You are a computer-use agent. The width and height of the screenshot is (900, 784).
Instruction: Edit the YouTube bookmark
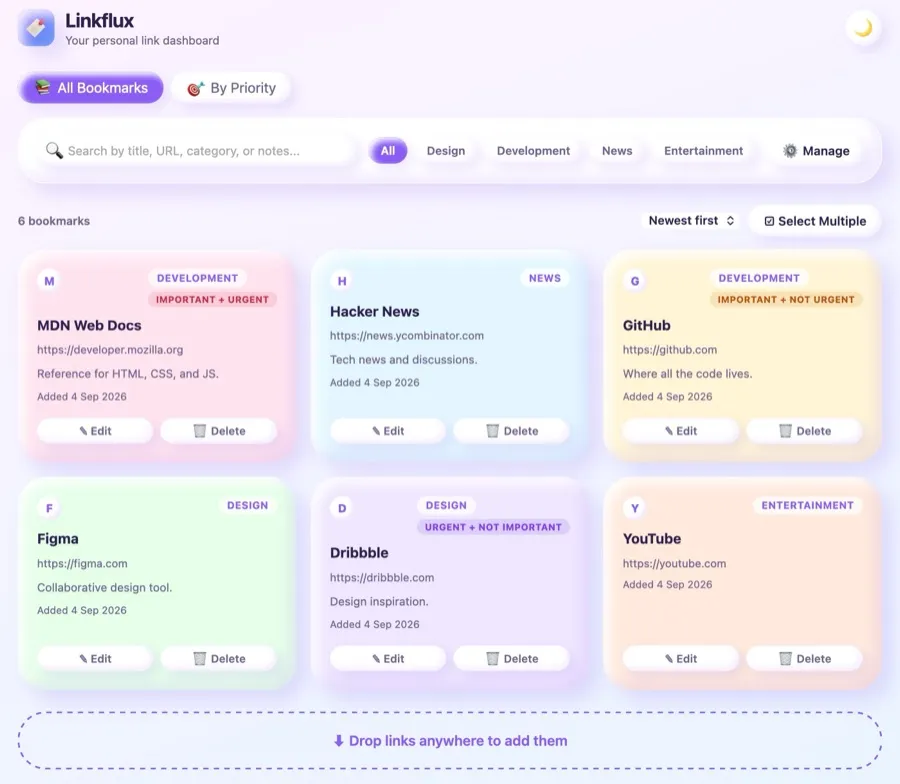[681, 659]
